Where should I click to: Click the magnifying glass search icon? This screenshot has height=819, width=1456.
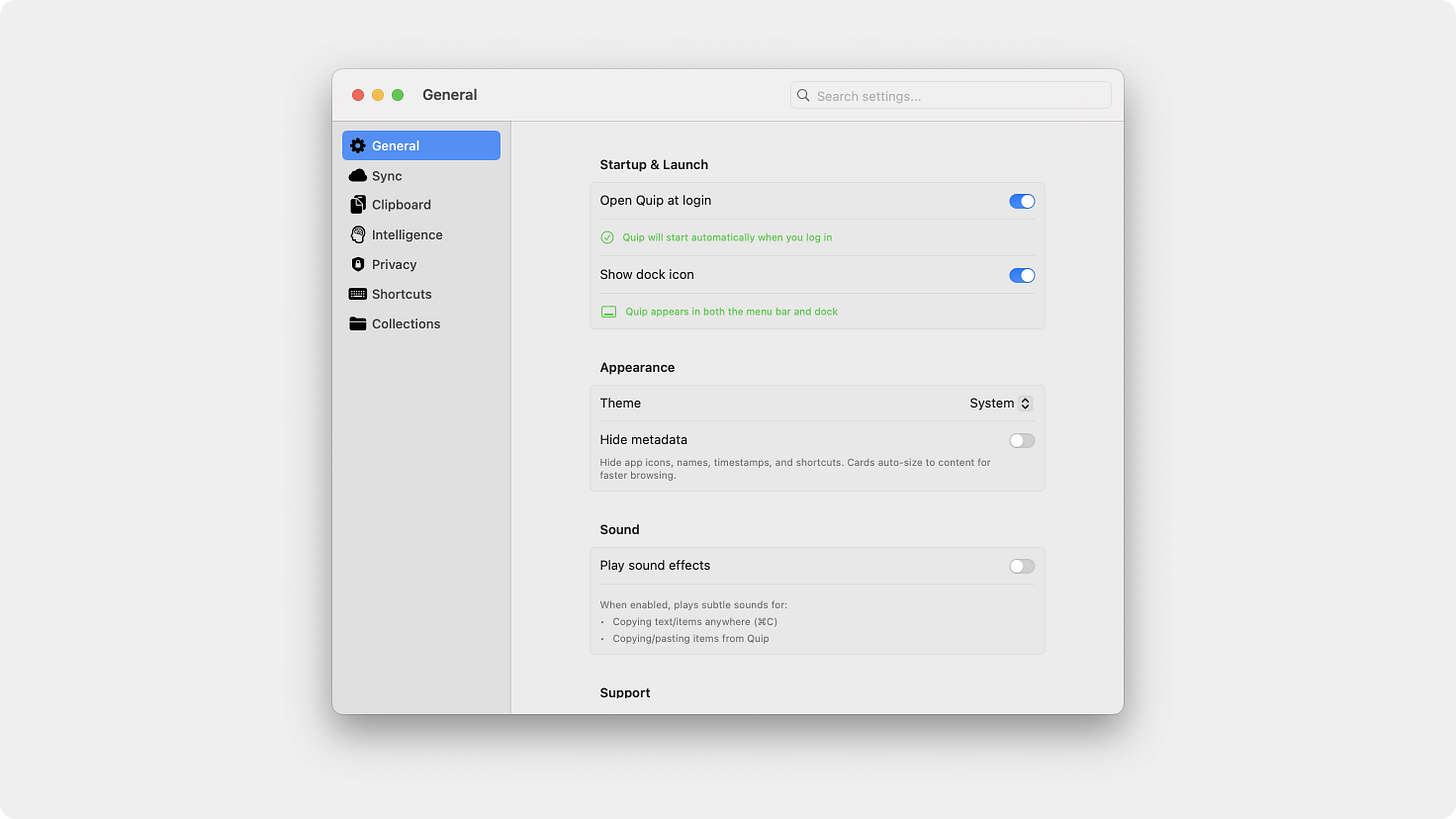coord(803,96)
